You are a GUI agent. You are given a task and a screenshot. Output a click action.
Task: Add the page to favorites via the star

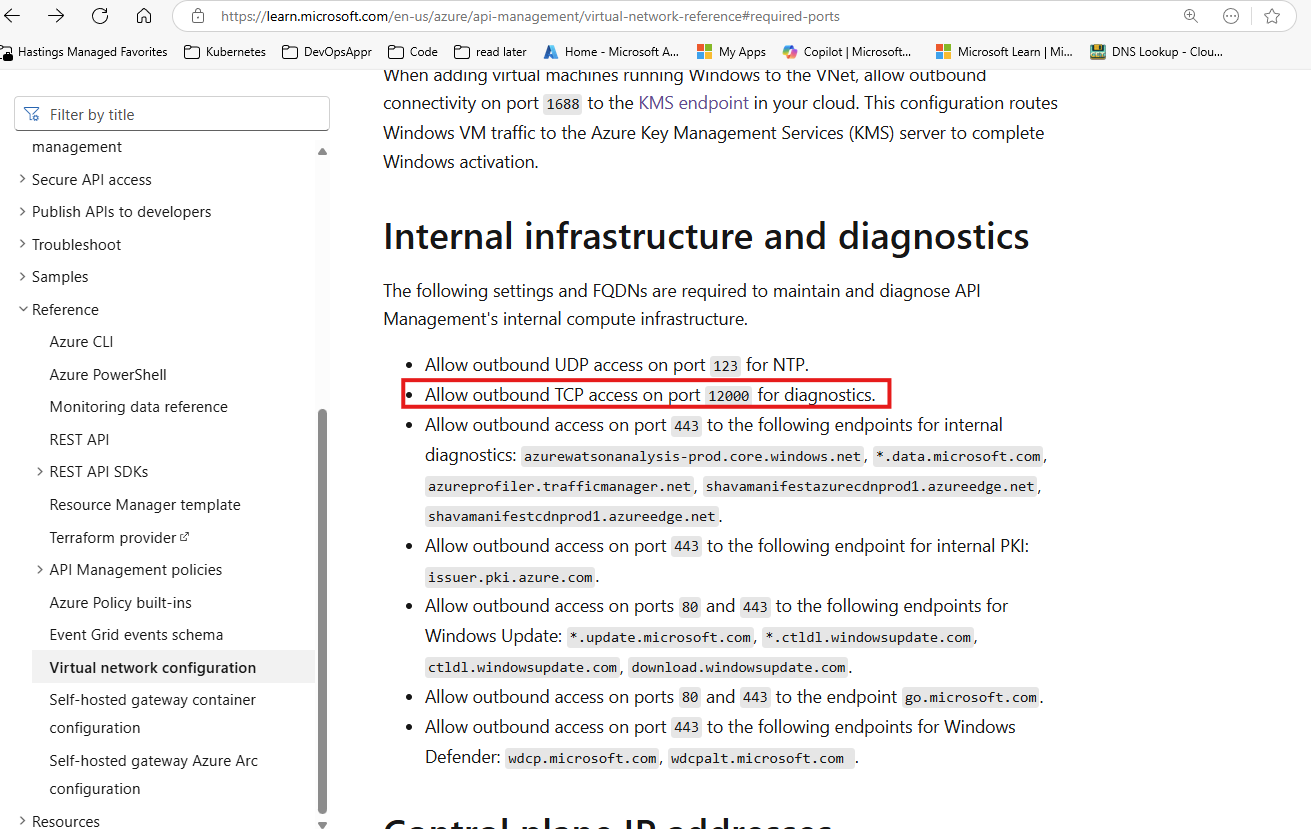point(1271,15)
